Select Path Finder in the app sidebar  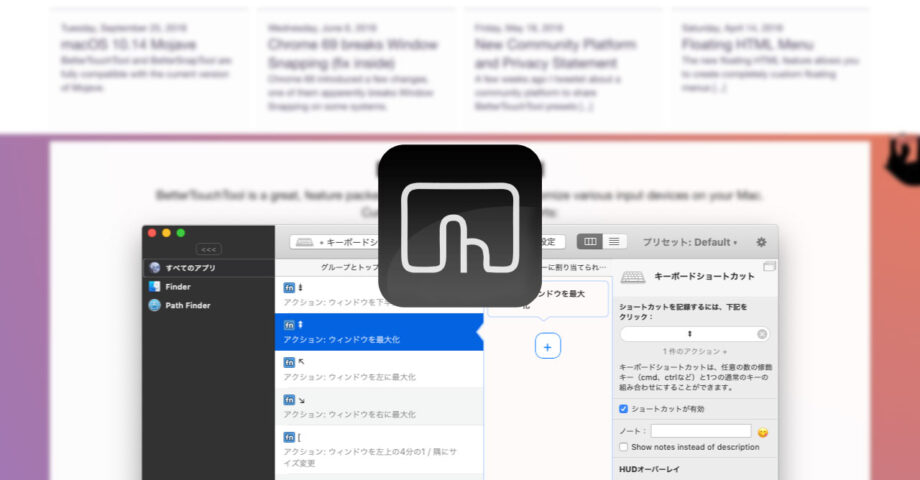pyautogui.click(x=187, y=306)
